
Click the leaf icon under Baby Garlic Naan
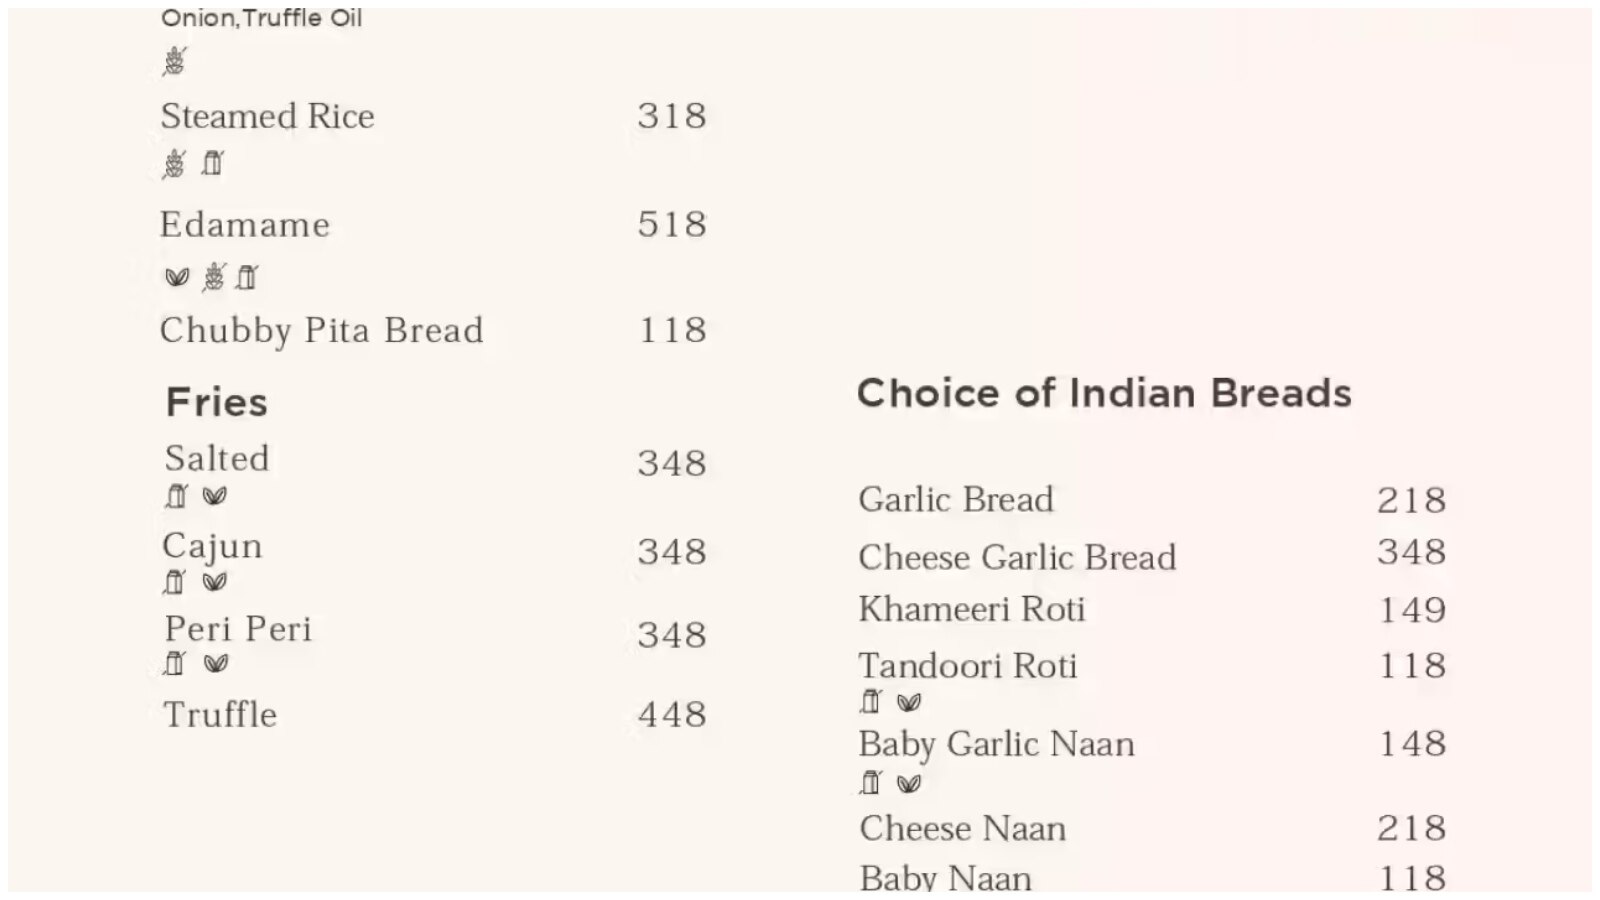908,784
